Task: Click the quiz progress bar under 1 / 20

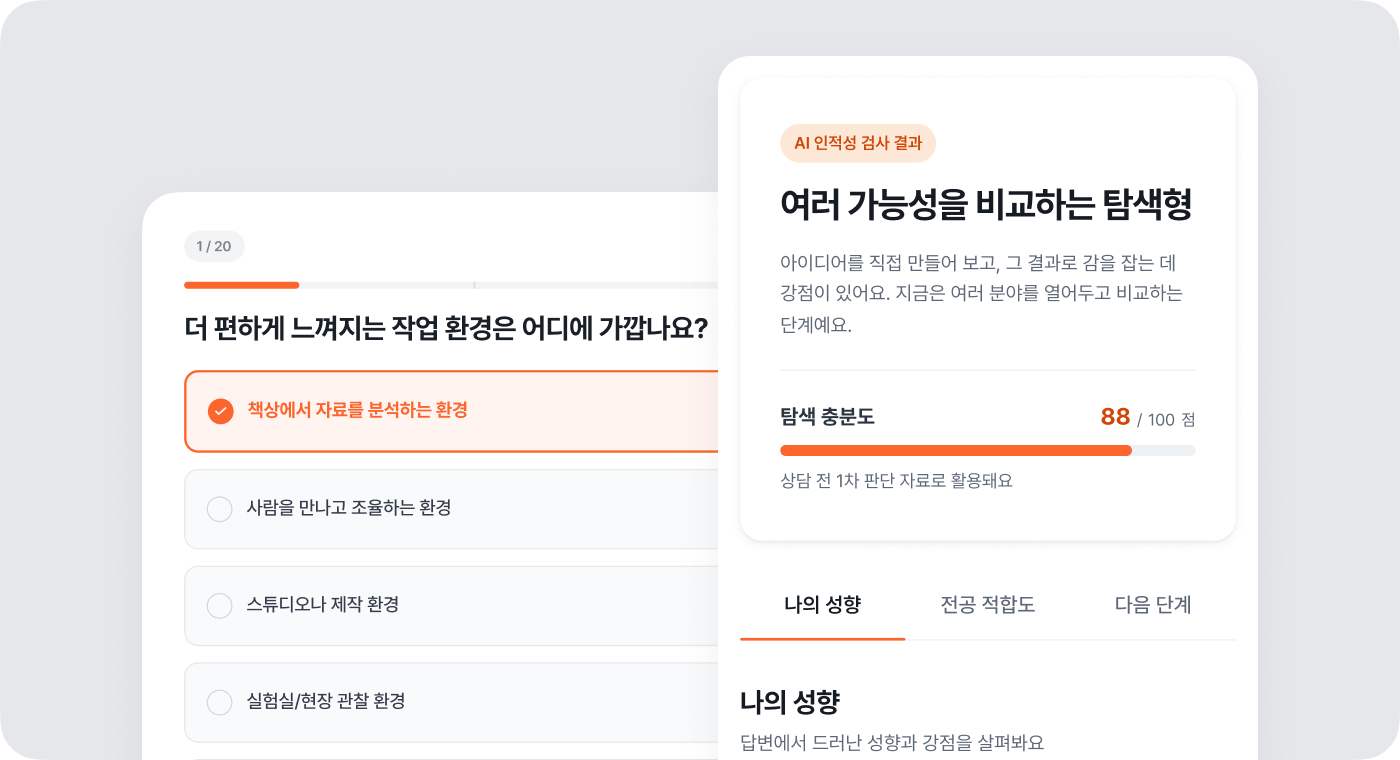Action: click(452, 285)
